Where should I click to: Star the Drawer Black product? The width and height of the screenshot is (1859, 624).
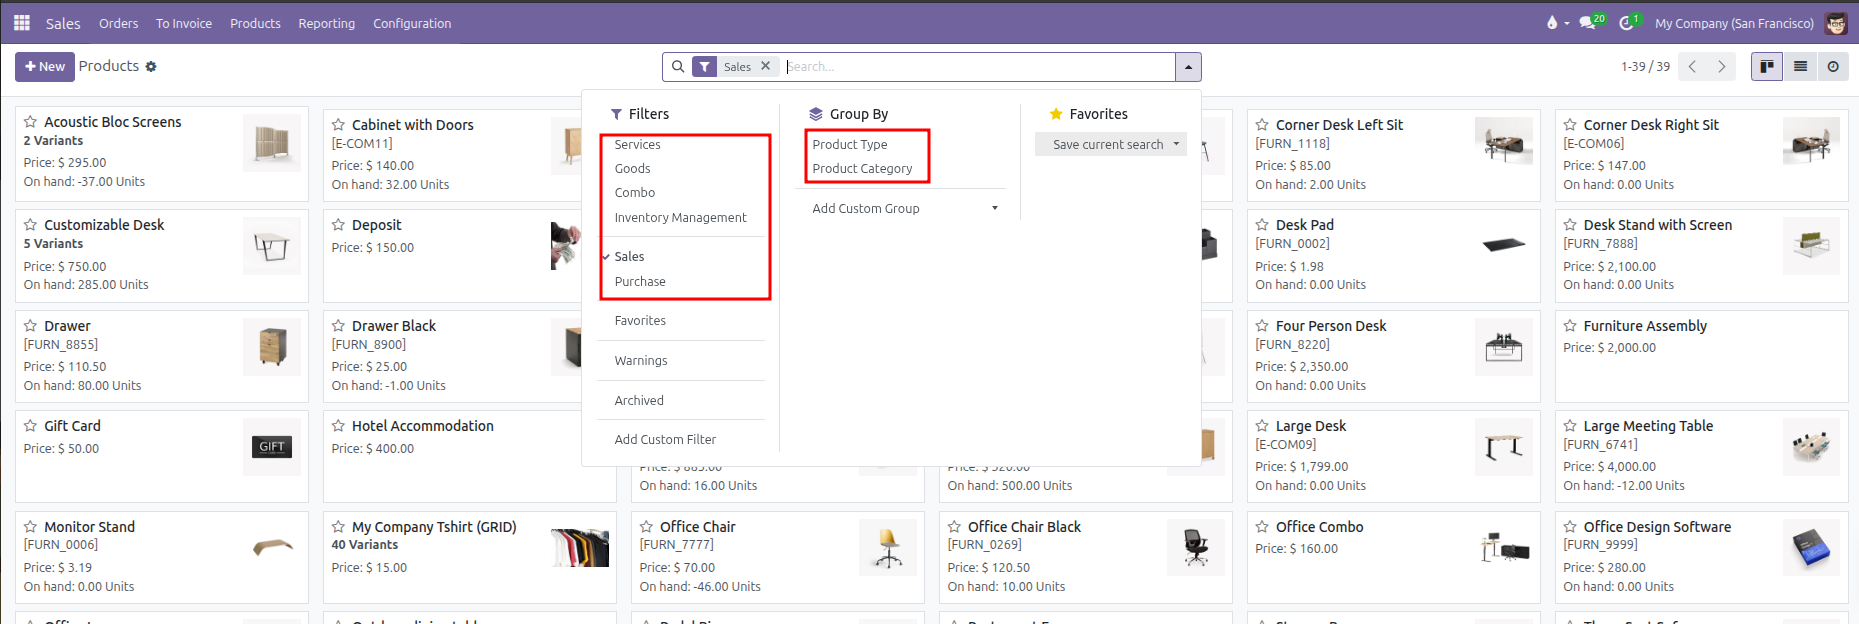(x=339, y=326)
